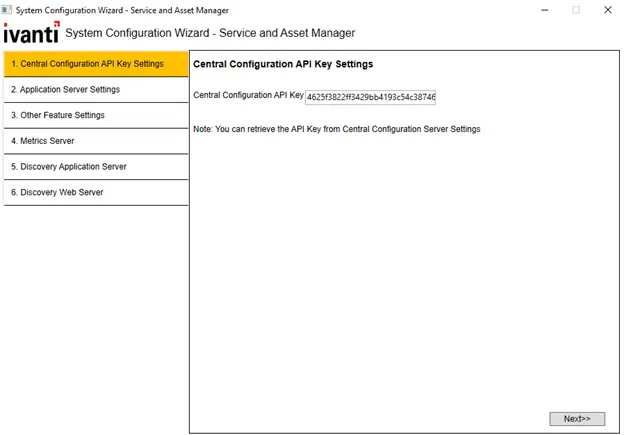The image size is (624, 435).
Task: Open Discovery Application Server step
Action: [x=96, y=167]
